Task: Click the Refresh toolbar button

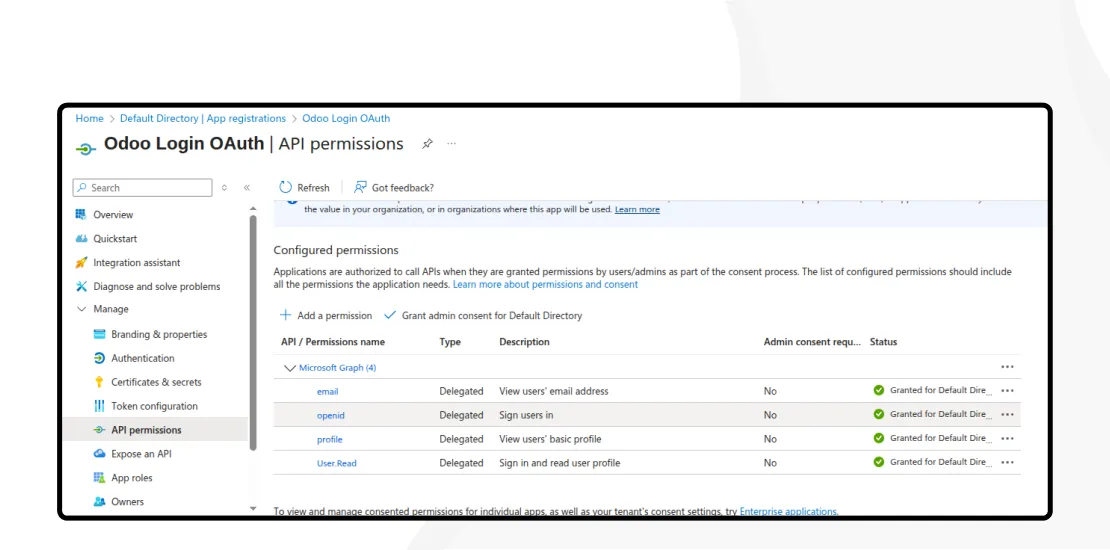Action: tap(304, 188)
